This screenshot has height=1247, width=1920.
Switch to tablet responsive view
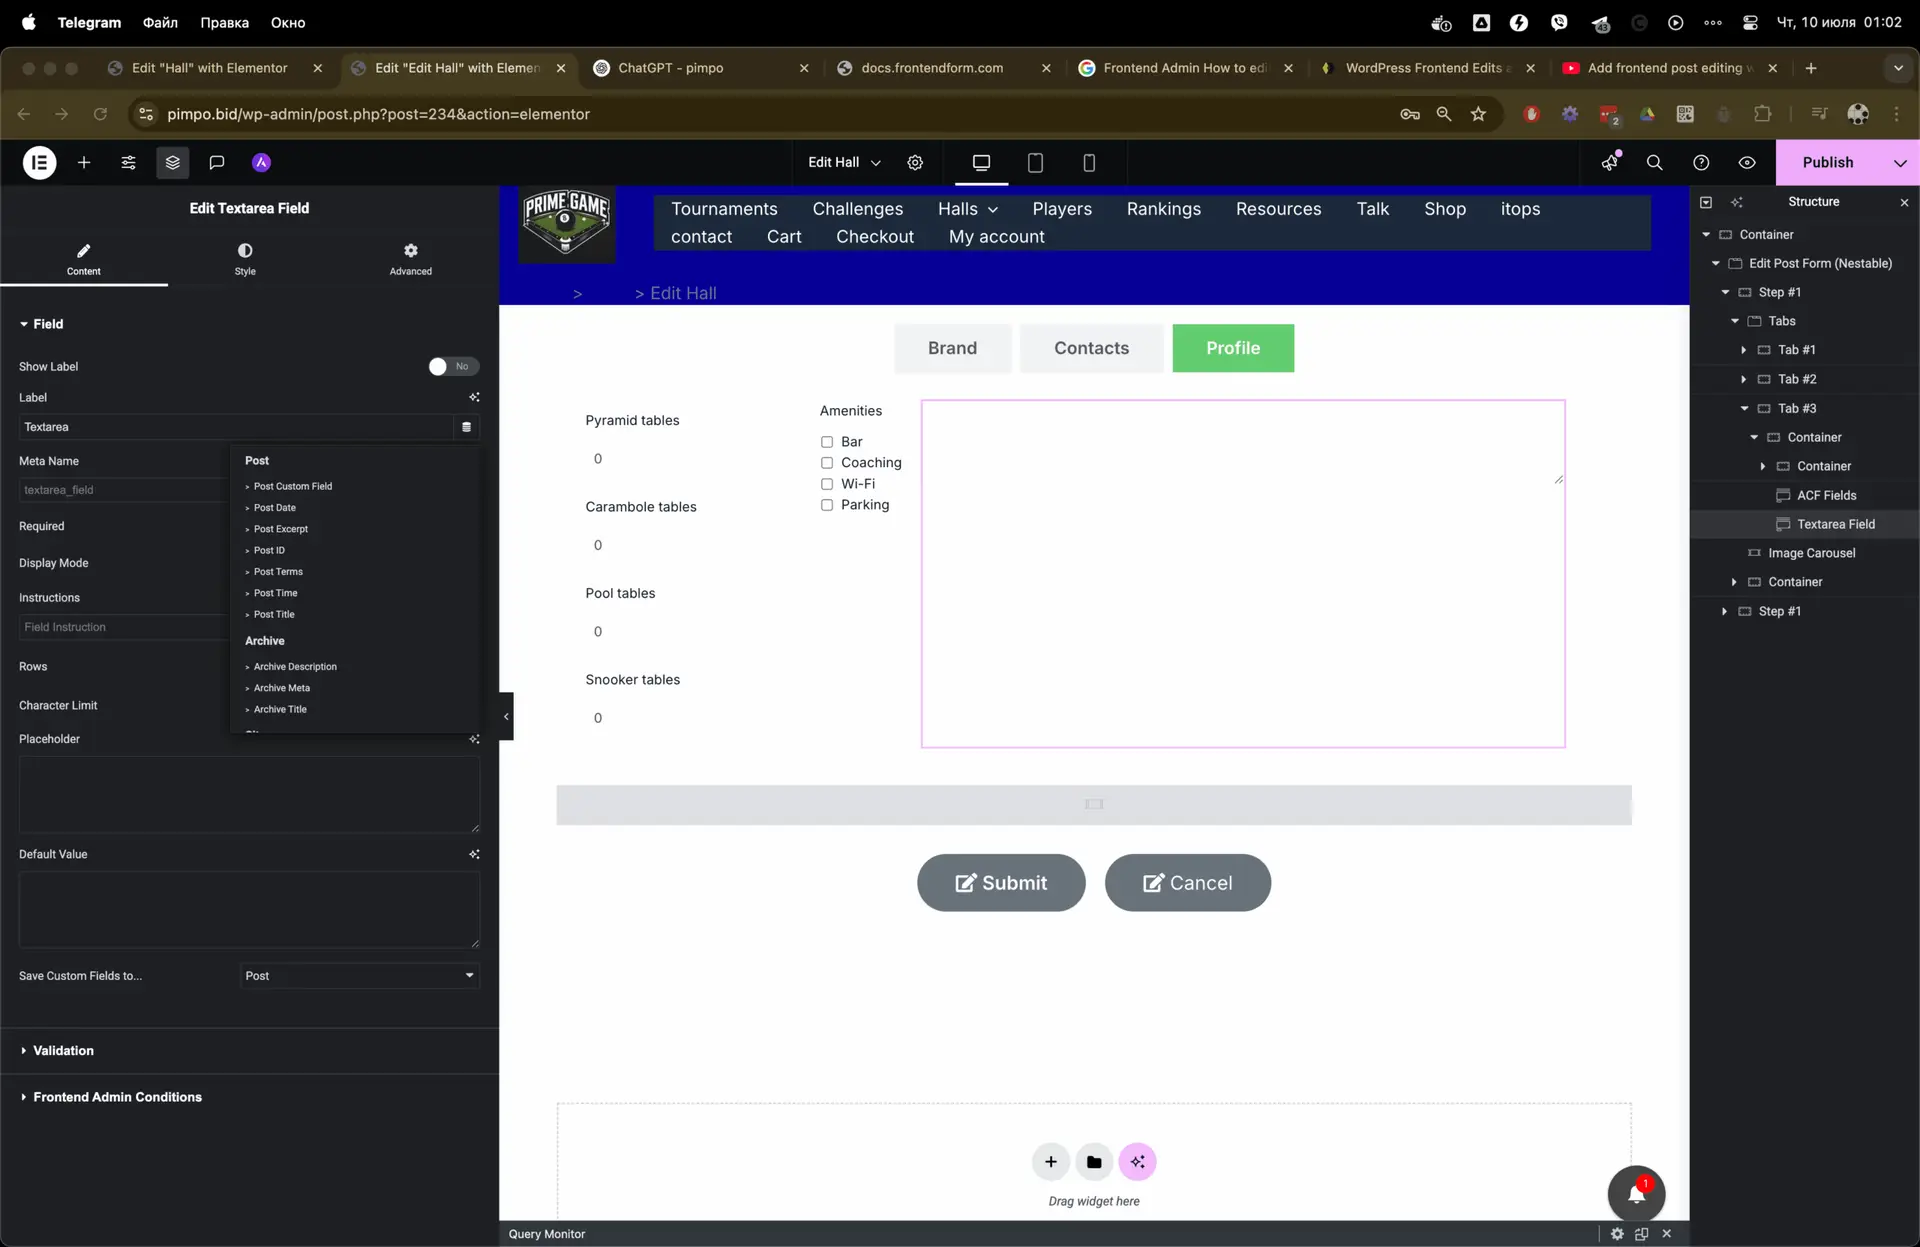[1035, 162]
